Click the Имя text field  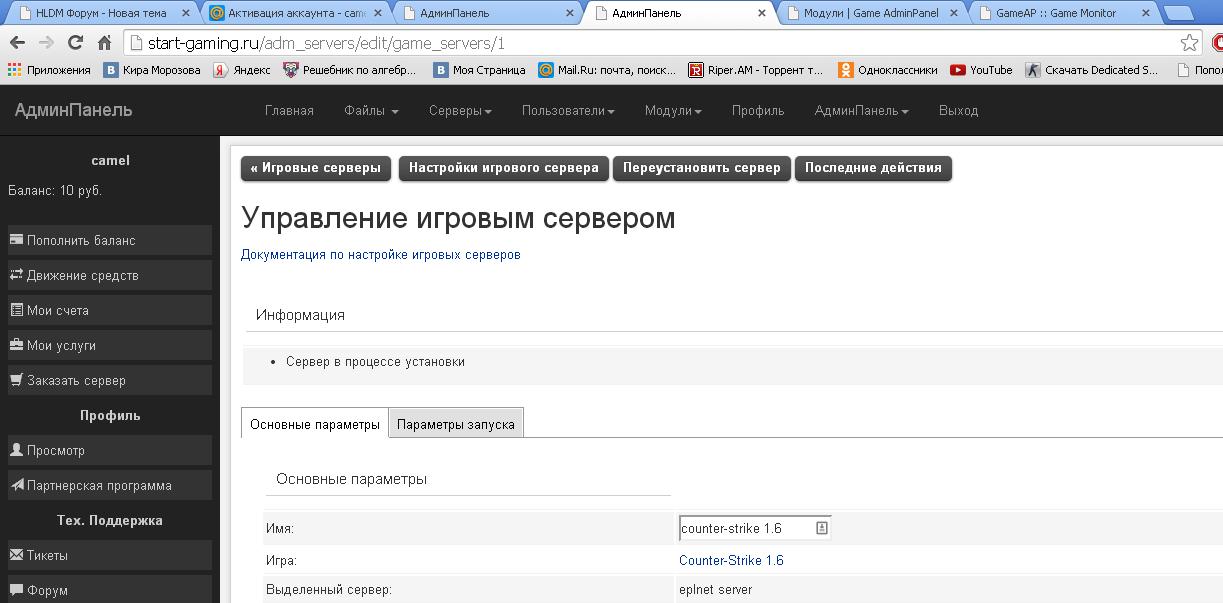(x=745, y=528)
